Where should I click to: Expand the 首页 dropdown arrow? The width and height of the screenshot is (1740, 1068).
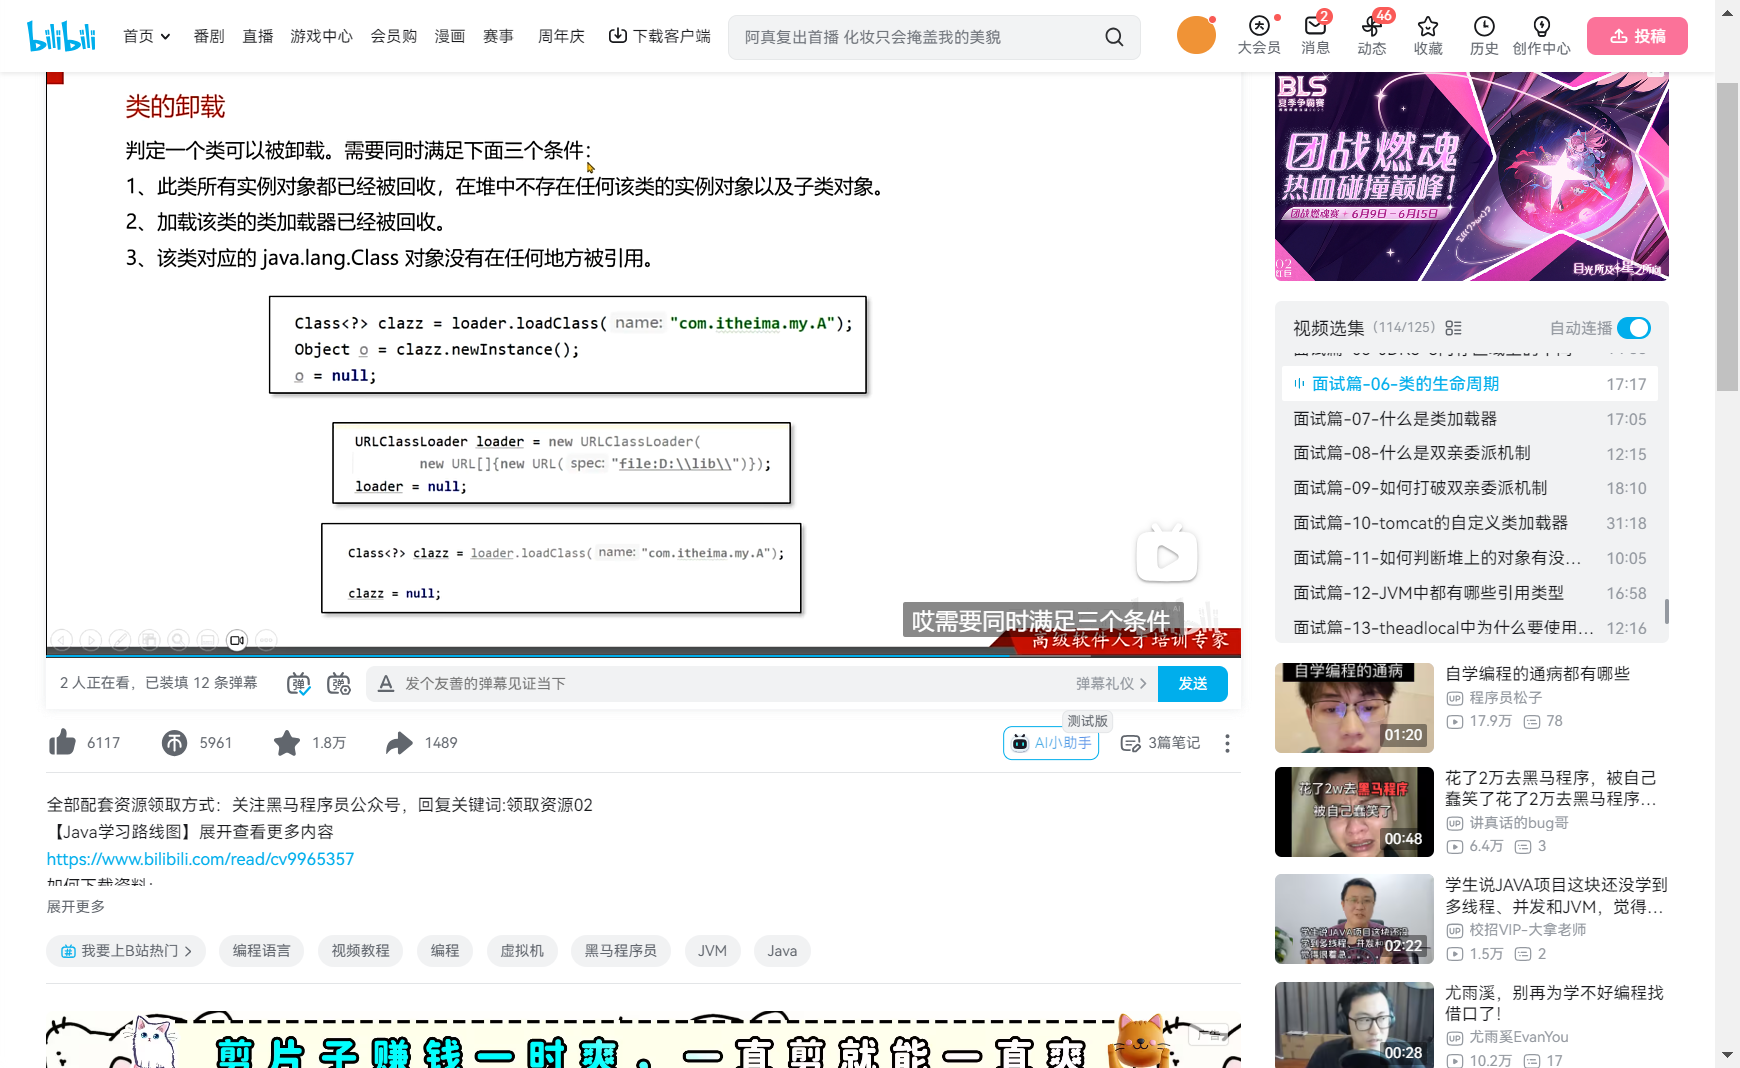[166, 37]
